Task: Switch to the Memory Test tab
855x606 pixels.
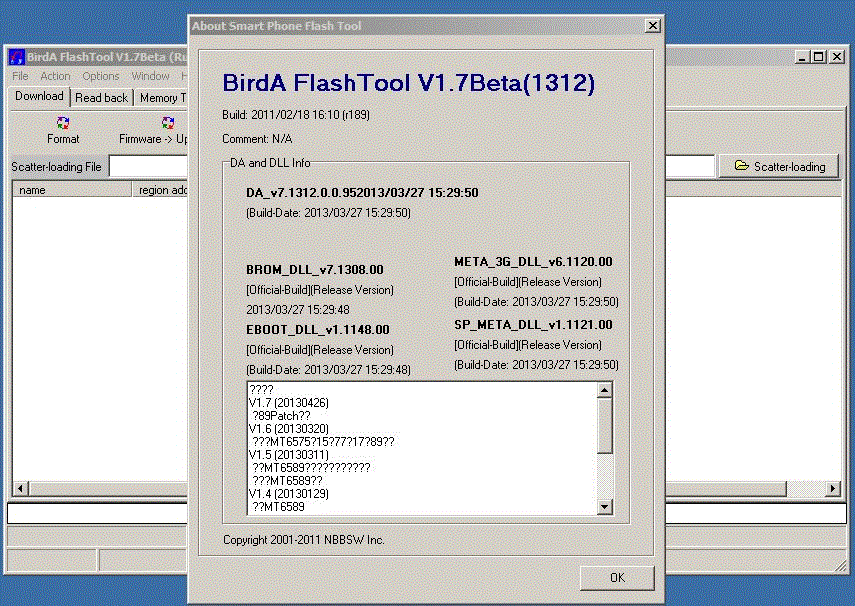Action: click(x=160, y=98)
